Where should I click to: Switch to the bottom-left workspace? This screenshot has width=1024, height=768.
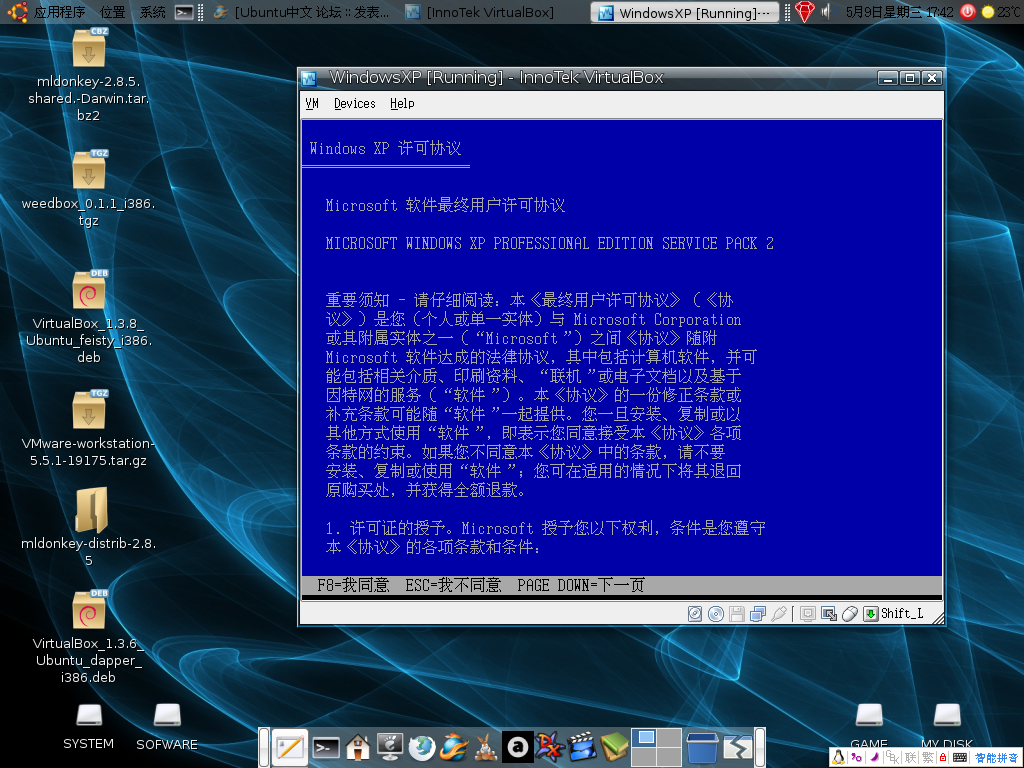(645, 757)
